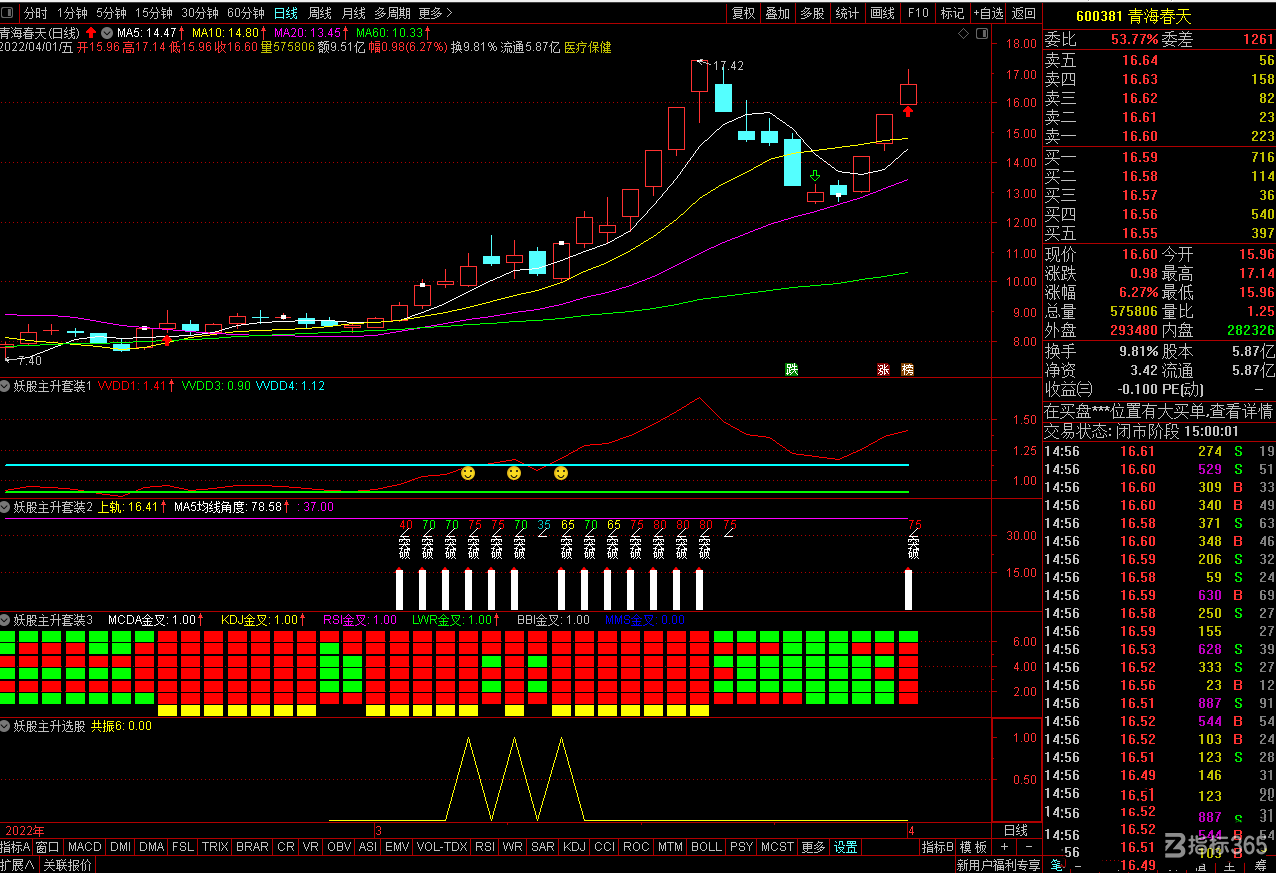Open the 新用户福利专享 link
The height and width of the screenshot is (873, 1276).
click(x=998, y=865)
